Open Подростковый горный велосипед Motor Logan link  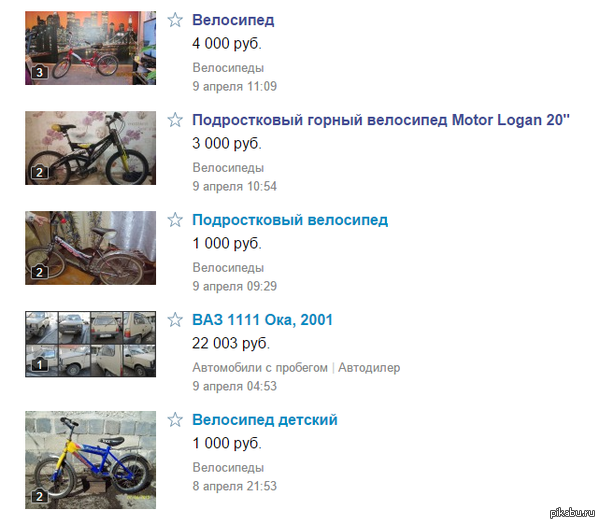(381, 120)
